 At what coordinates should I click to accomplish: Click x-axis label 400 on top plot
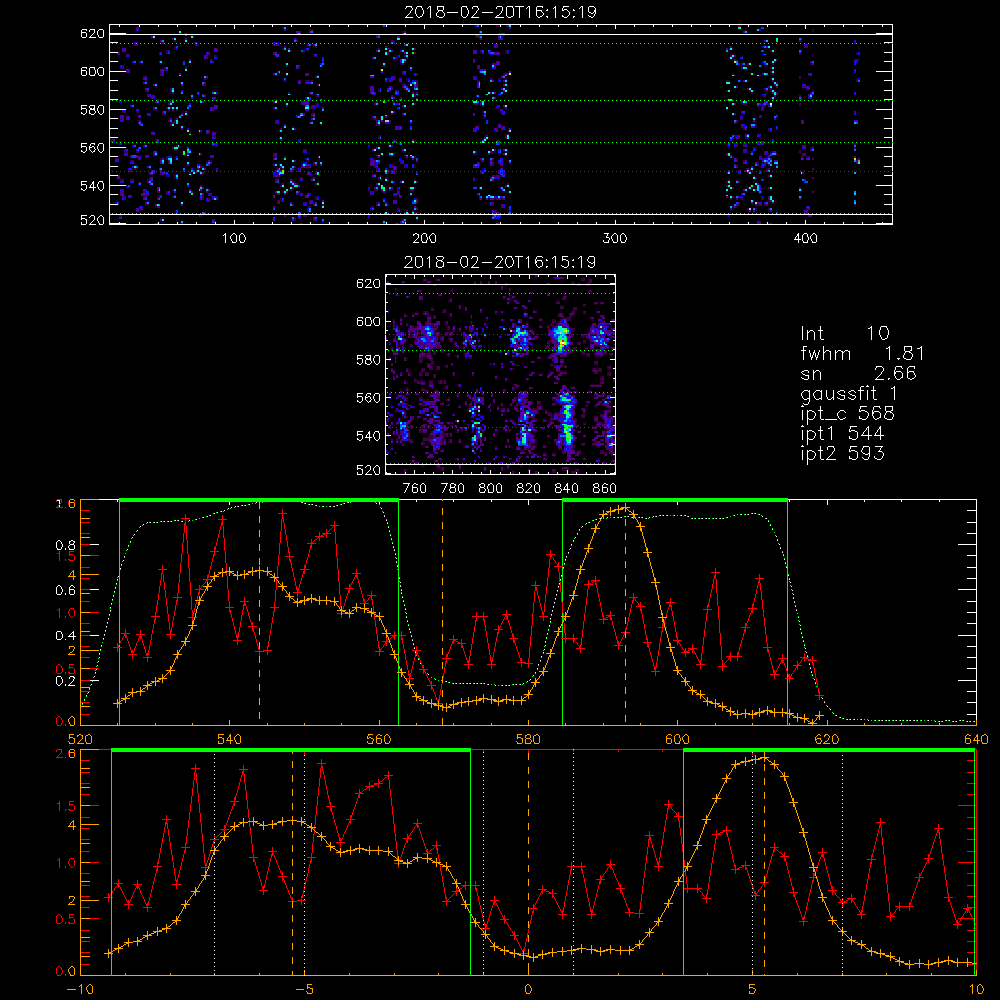pos(805,239)
